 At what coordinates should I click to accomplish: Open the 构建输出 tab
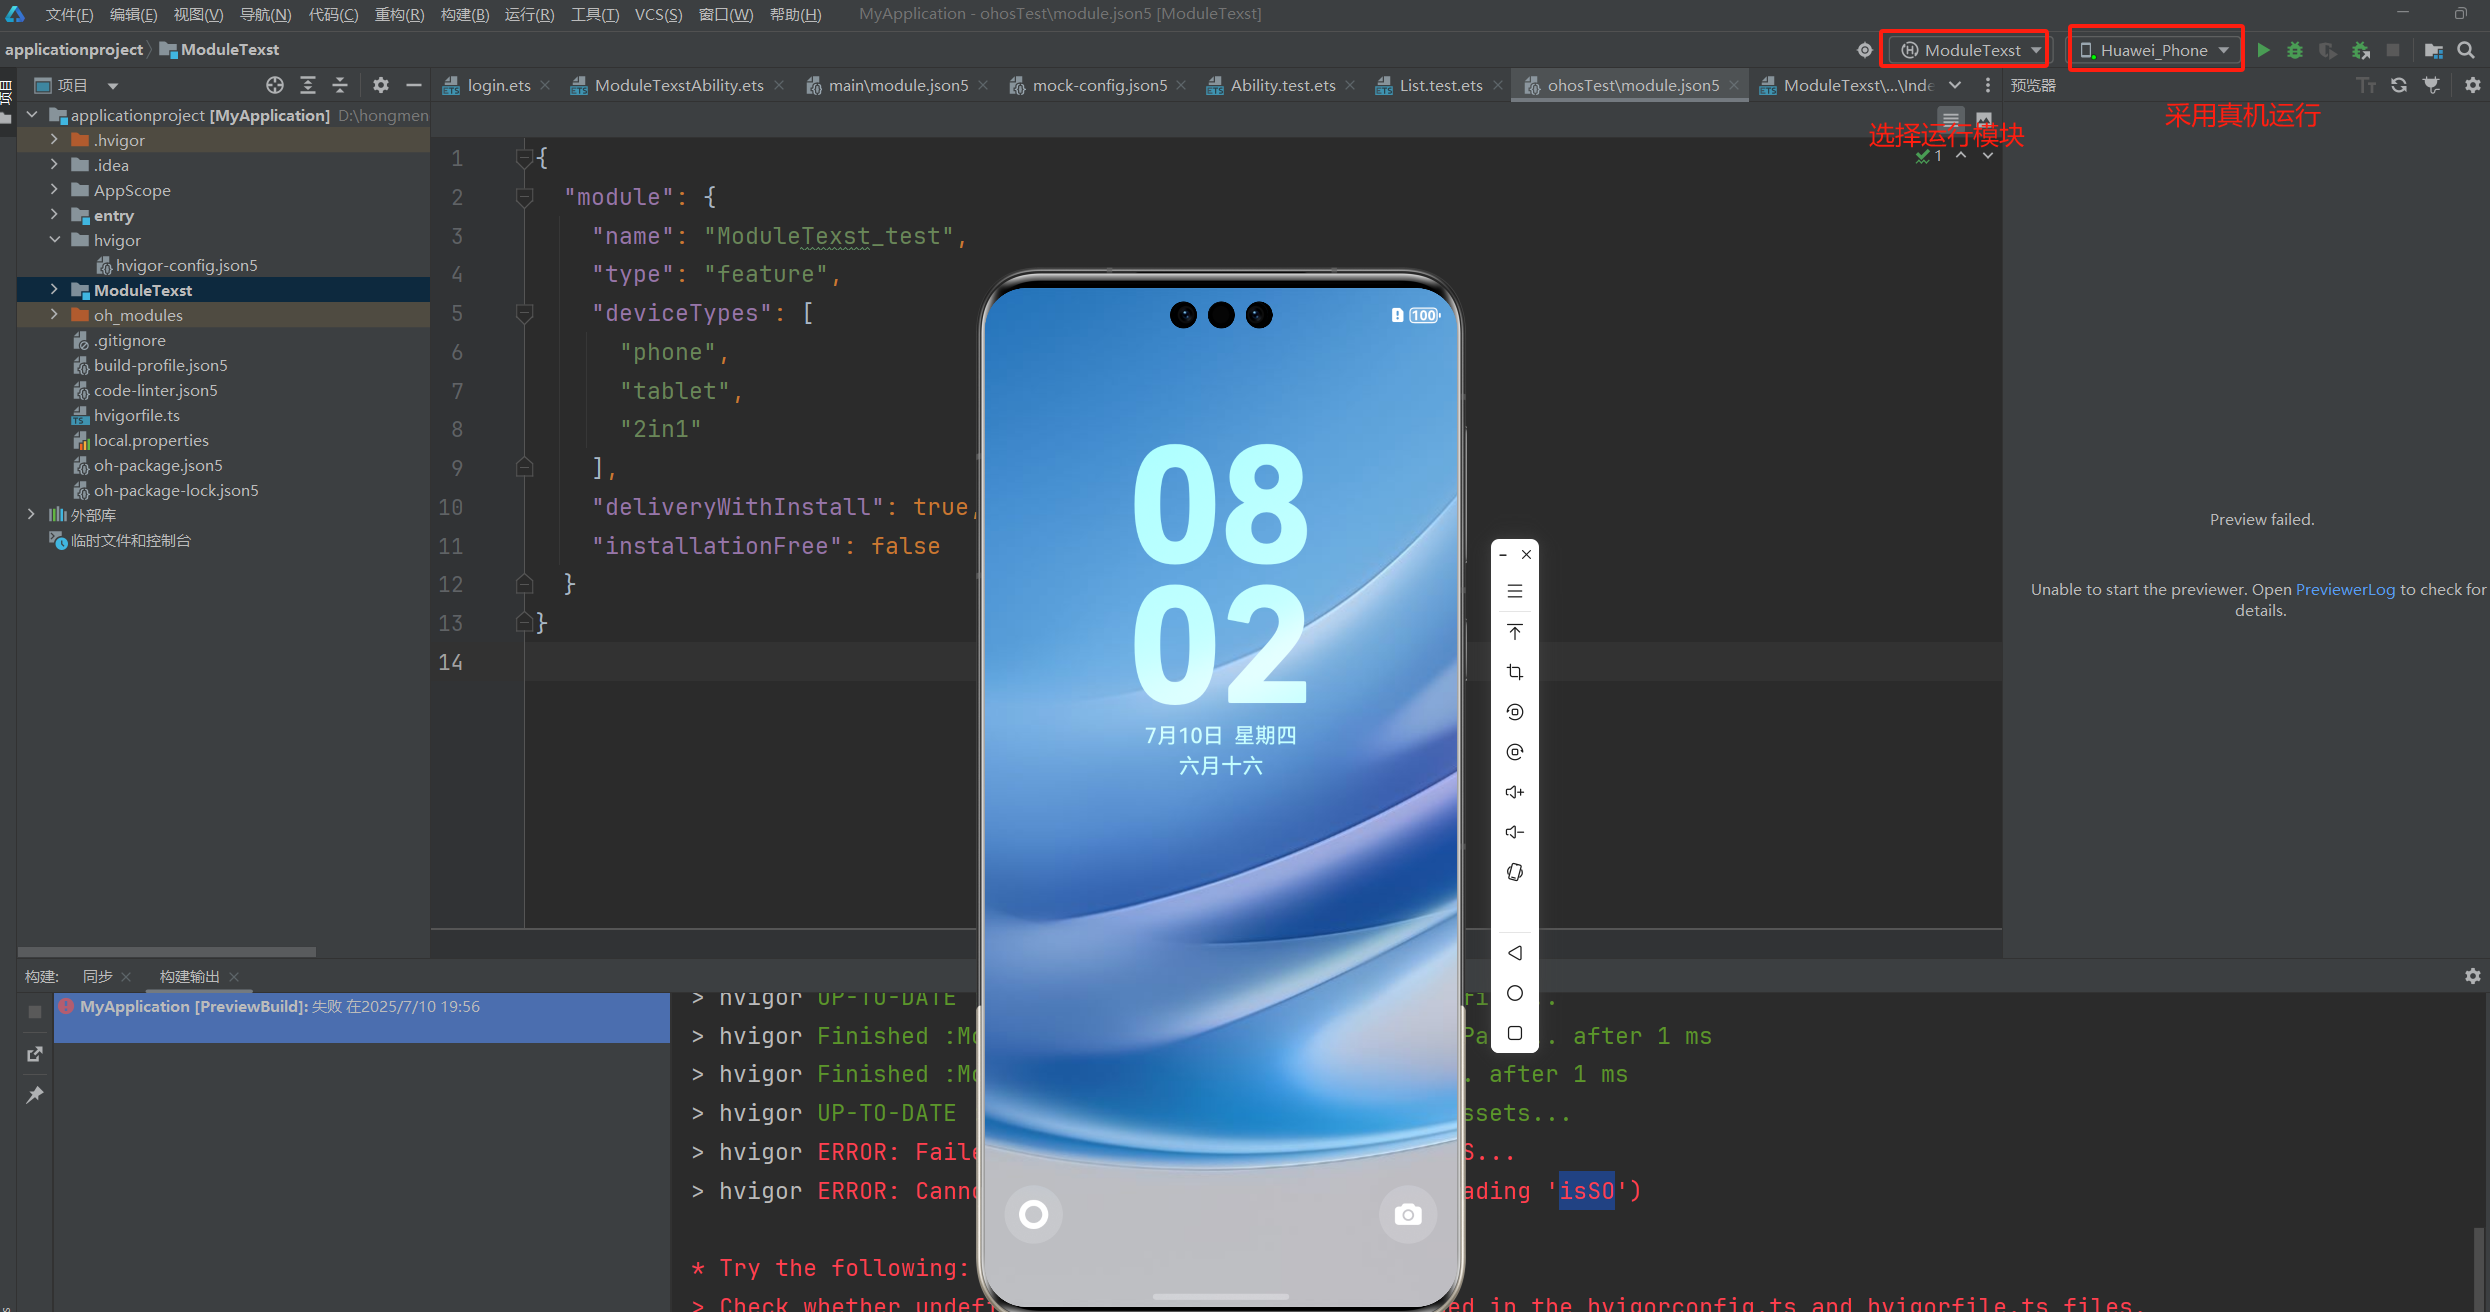tap(189, 976)
